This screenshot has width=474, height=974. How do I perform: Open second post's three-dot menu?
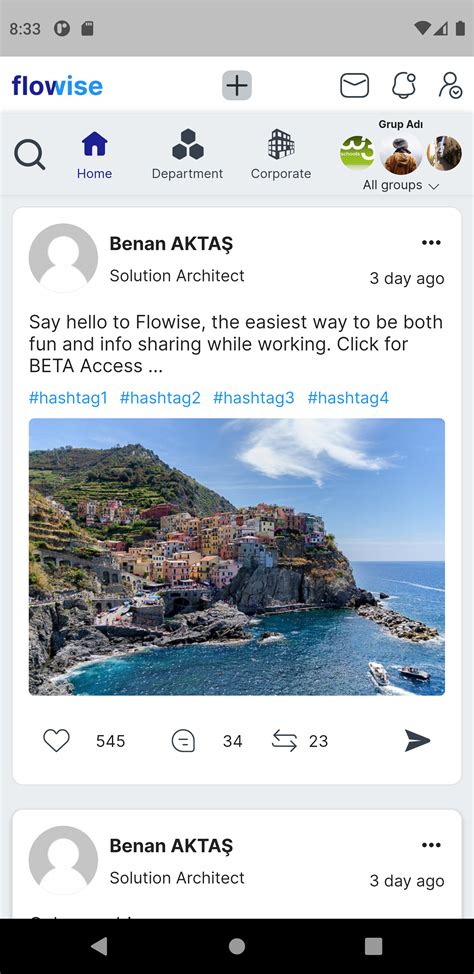click(x=431, y=845)
